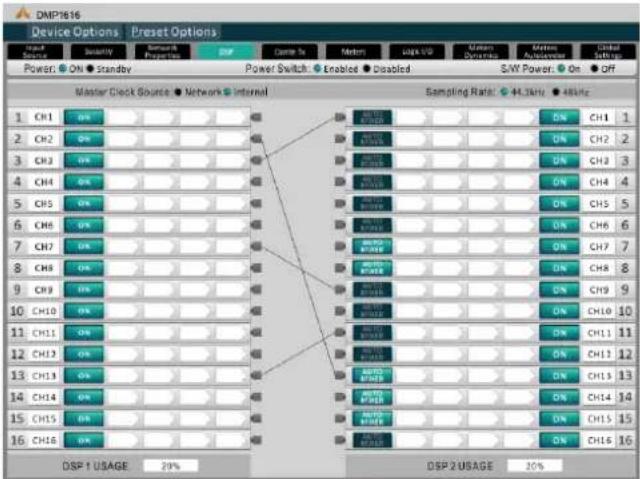Open Auto Mixer block on output CH14

[x=372, y=397]
